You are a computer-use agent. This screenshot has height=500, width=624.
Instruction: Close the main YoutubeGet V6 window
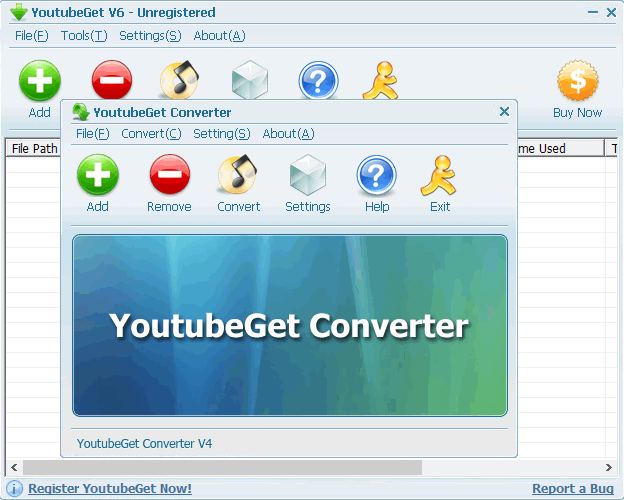611,12
